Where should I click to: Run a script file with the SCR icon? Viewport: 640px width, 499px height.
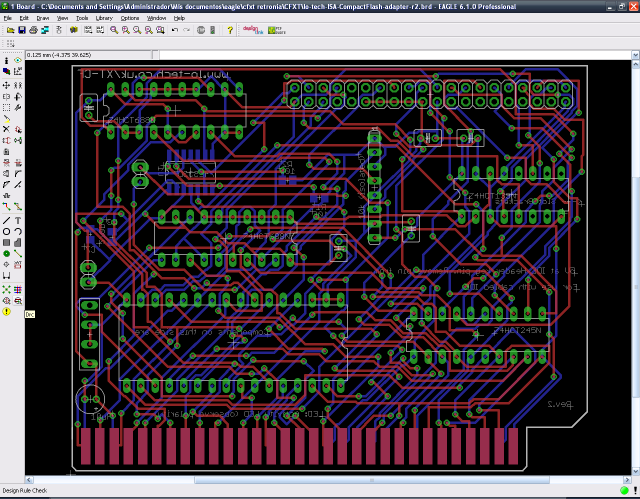tap(88, 30)
